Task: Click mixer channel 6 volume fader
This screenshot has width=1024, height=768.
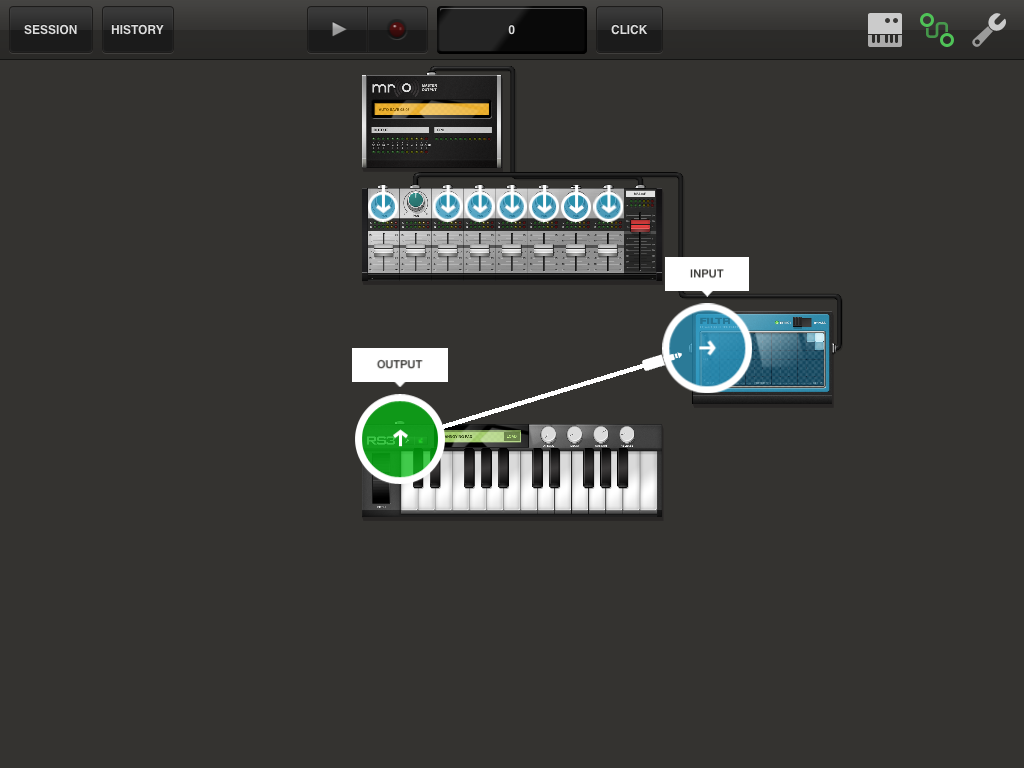Action: [x=543, y=251]
